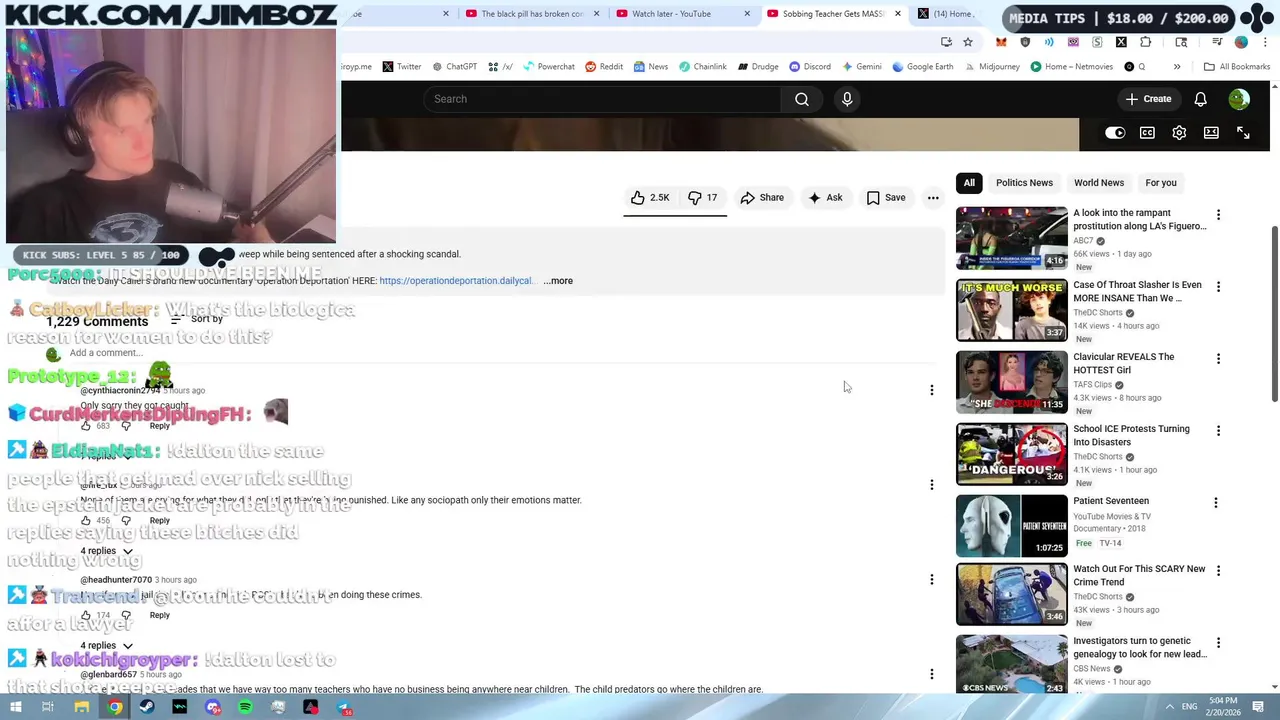Toggle closed captions on the player
The height and width of the screenshot is (720, 1280).
[x=1147, y=133]
